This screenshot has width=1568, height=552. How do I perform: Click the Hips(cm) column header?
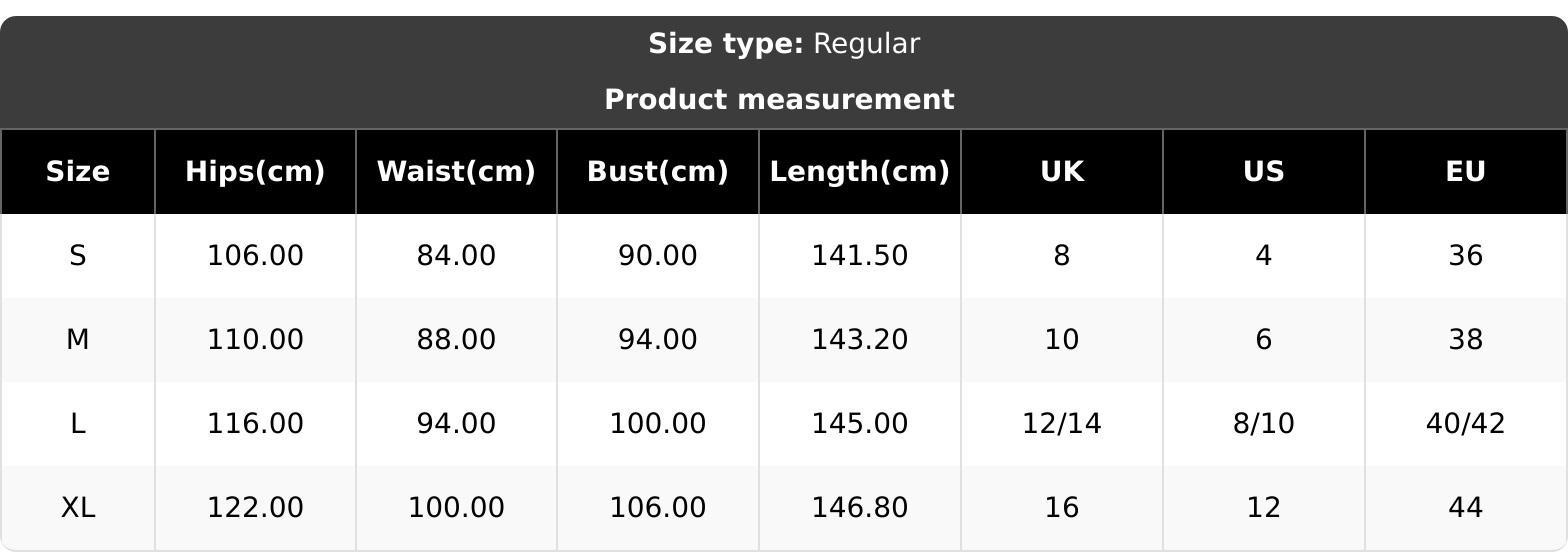point(255,172)
